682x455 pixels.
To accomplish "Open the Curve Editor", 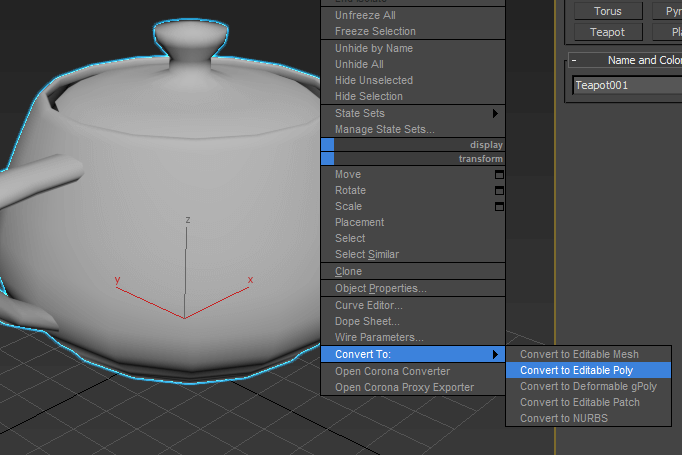I will (x=413, y=305).
